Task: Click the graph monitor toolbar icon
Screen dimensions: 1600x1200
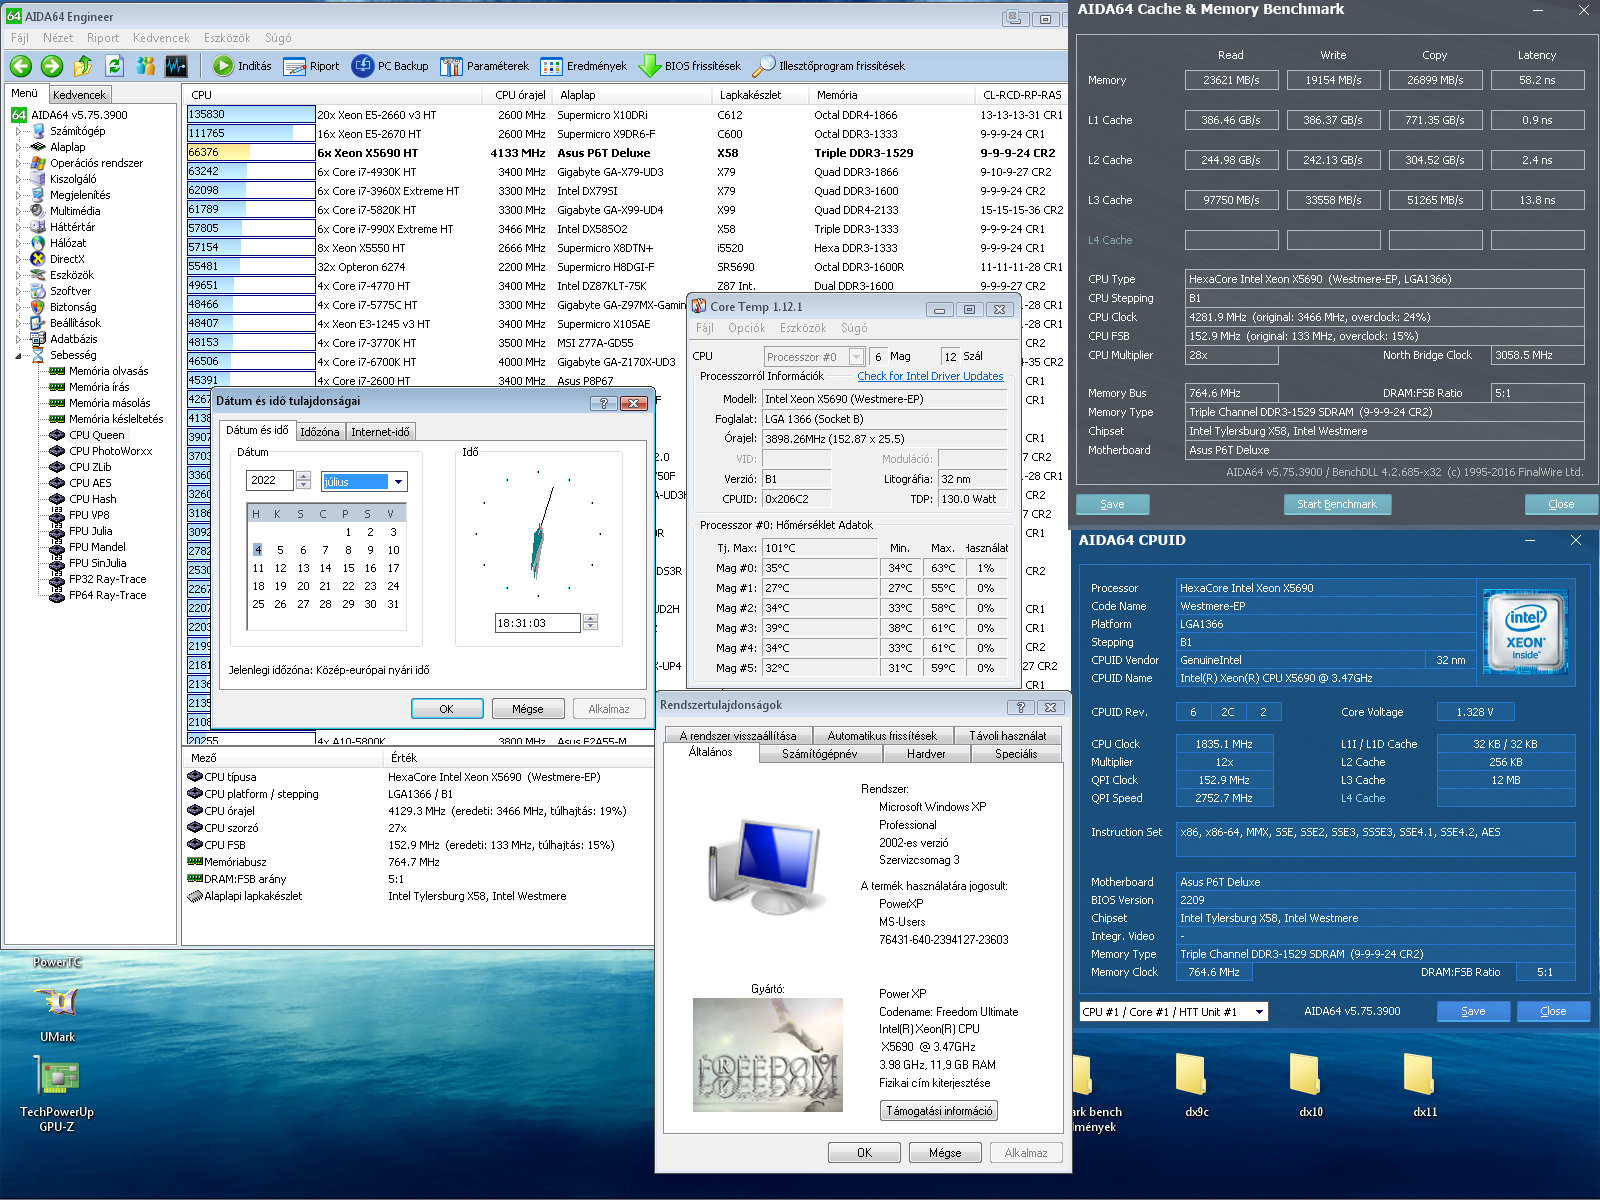Action: 177,66
